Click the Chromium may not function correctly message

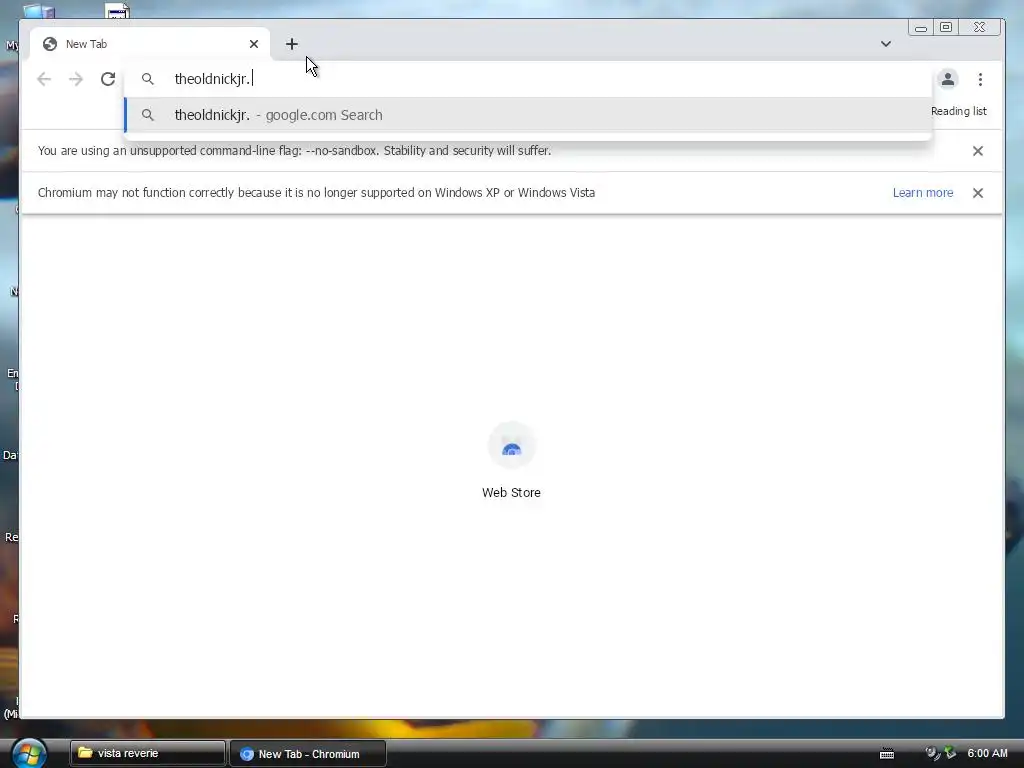point(316,193)
